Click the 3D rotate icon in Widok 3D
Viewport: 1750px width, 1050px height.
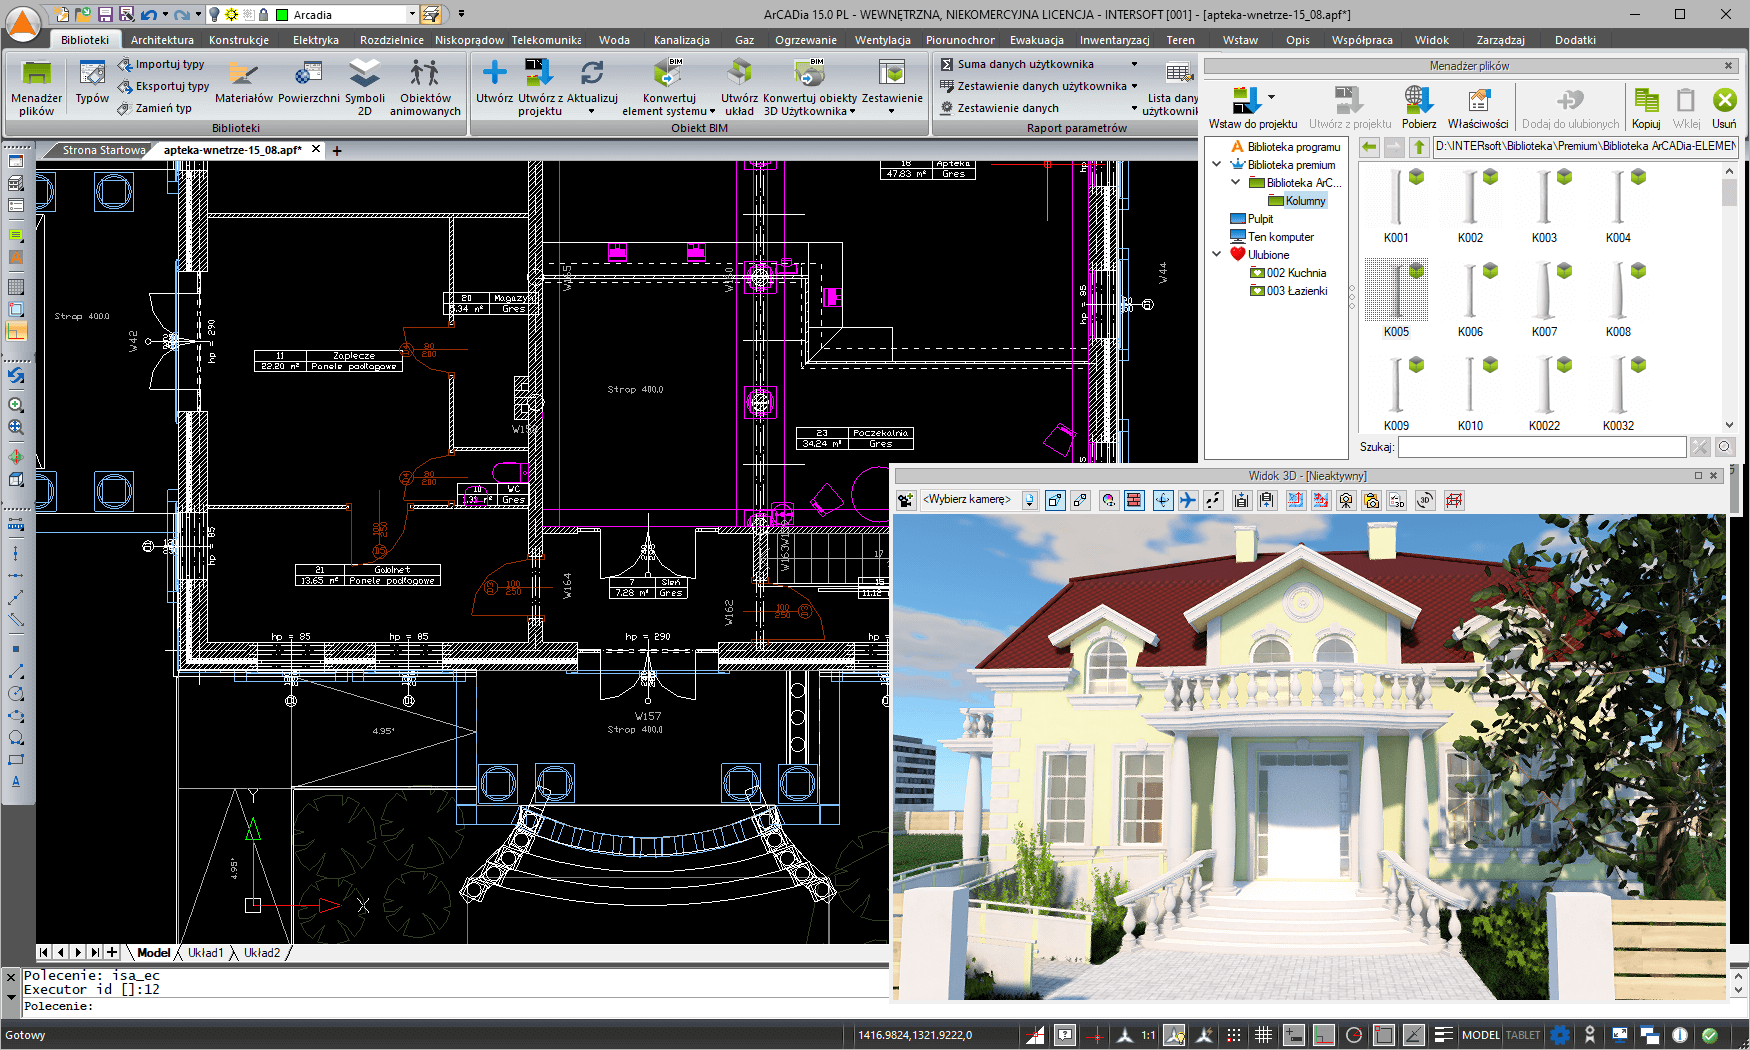pyautogui.click(x=1425, y=500)
